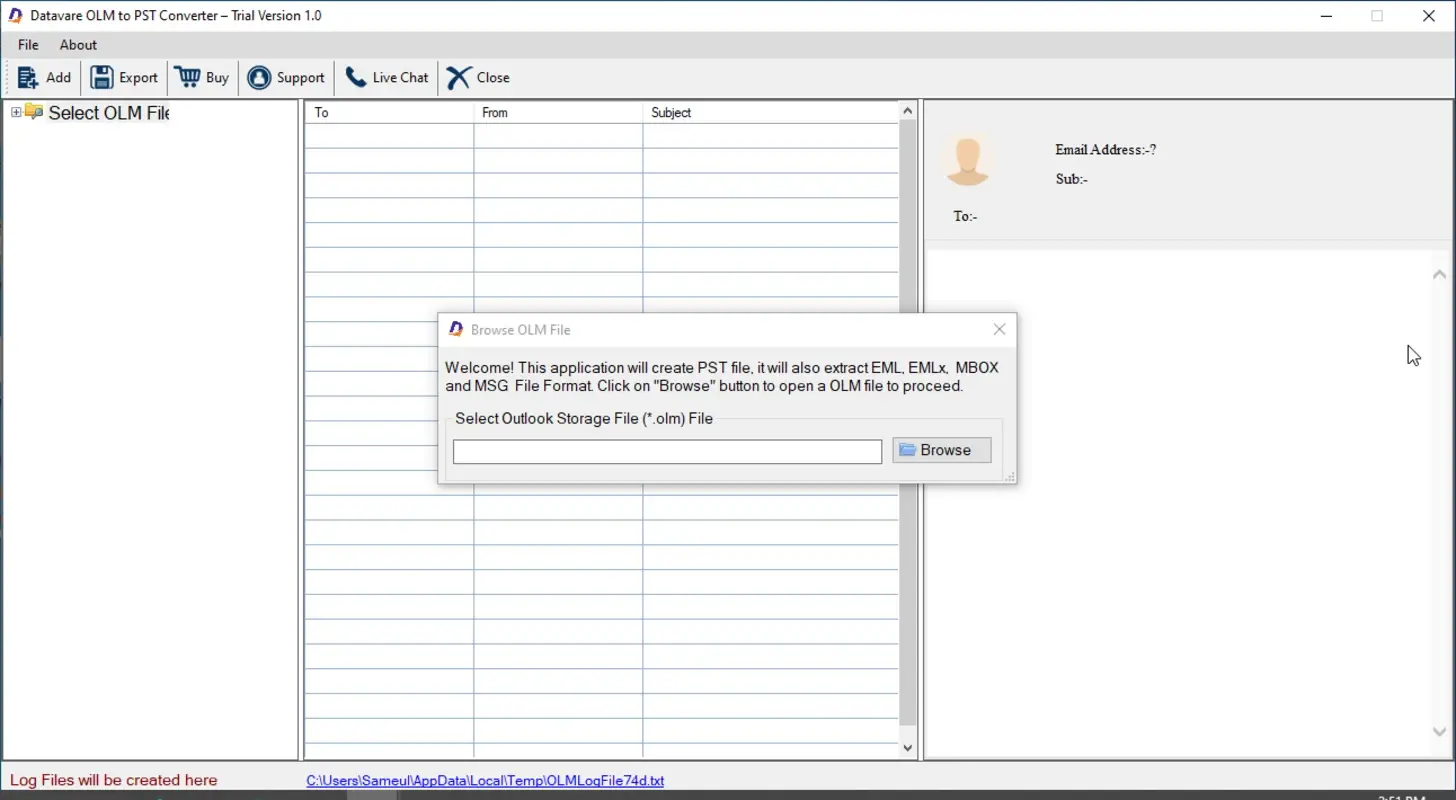Screen dimensions: 1456x800
Task: Open the About menu
Action: point(77,44)
